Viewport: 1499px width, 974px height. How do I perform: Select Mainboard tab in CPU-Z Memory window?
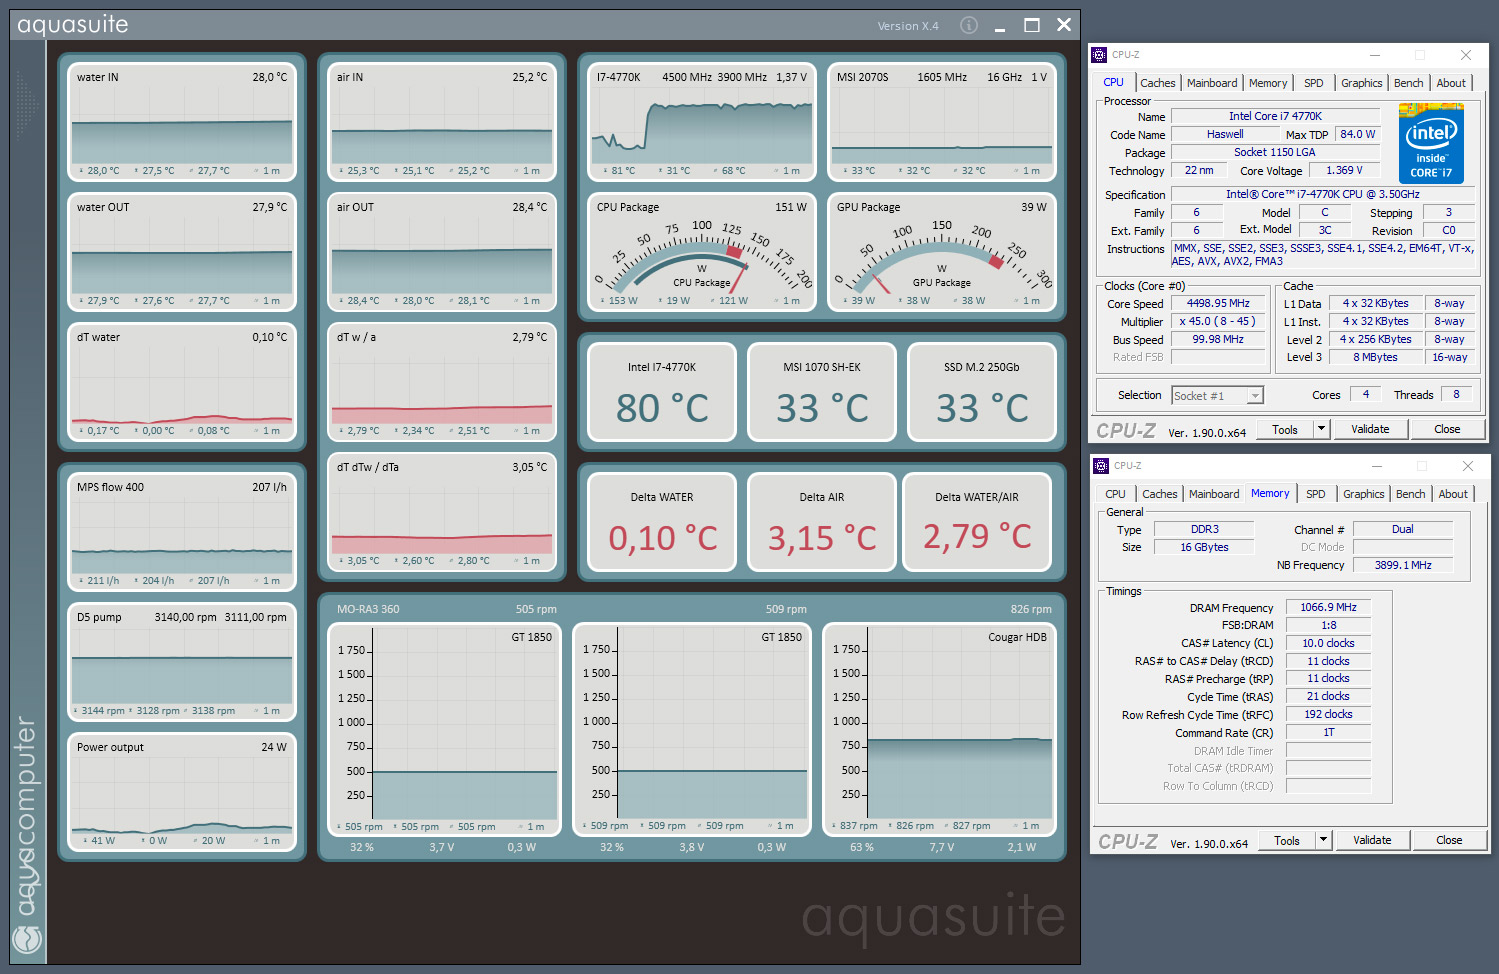[x=1214, y=494]
